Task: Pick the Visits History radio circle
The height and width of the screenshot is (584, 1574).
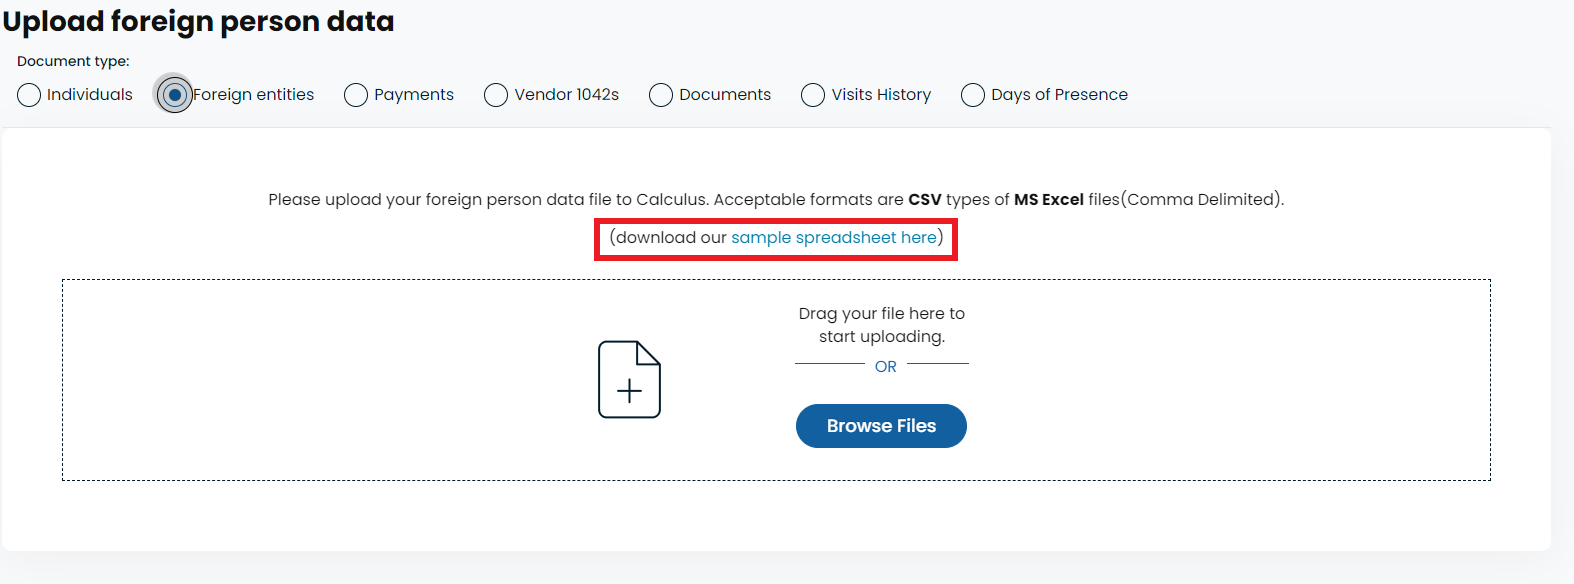Action: (x=813, y=95)
